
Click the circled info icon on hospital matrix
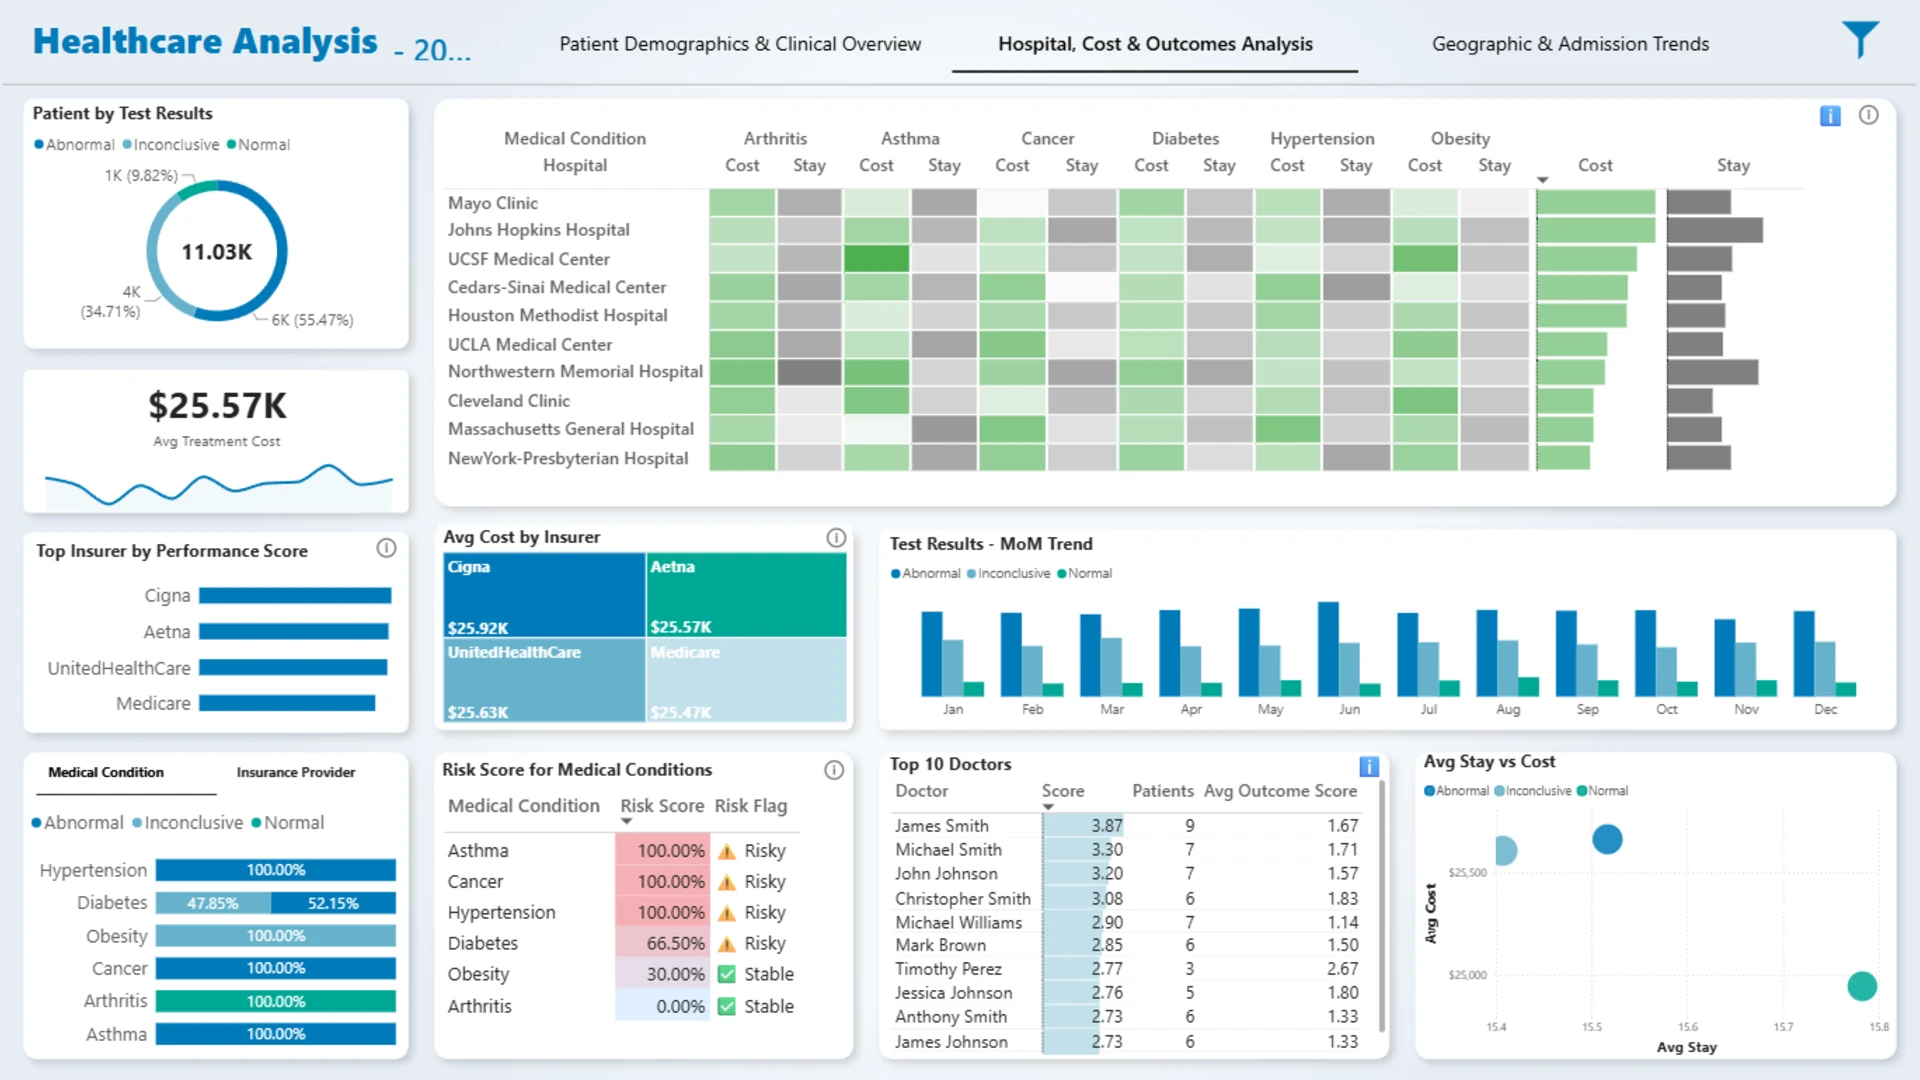pyautogui.click(x=1868, y=115)
